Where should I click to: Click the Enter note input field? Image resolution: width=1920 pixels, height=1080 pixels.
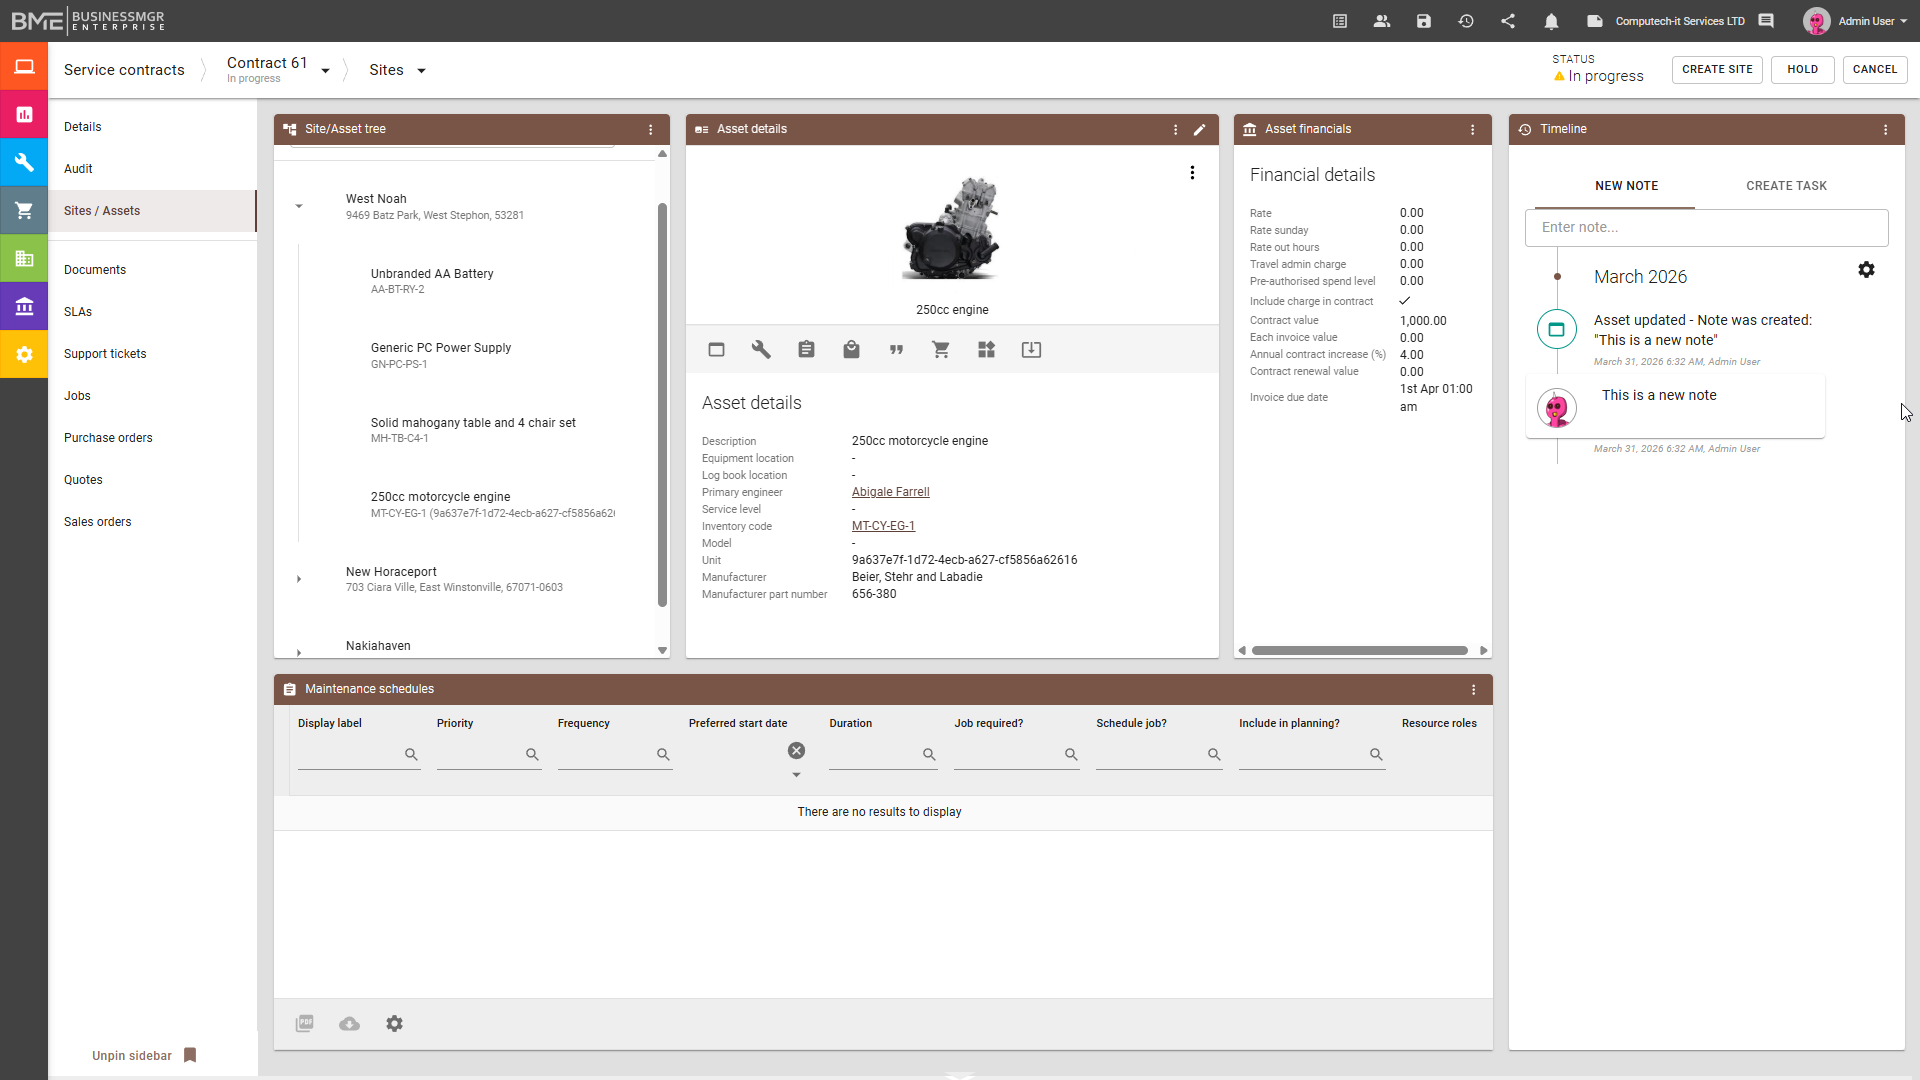[x=1706, y=228]
